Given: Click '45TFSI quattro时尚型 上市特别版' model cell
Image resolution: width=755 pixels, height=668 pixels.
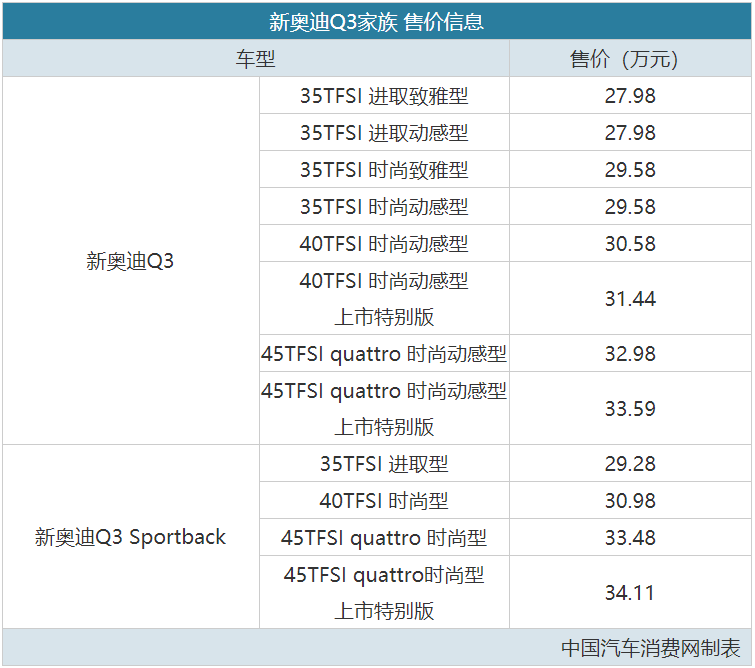Looking at the screenshot, I should coord(384,592).
